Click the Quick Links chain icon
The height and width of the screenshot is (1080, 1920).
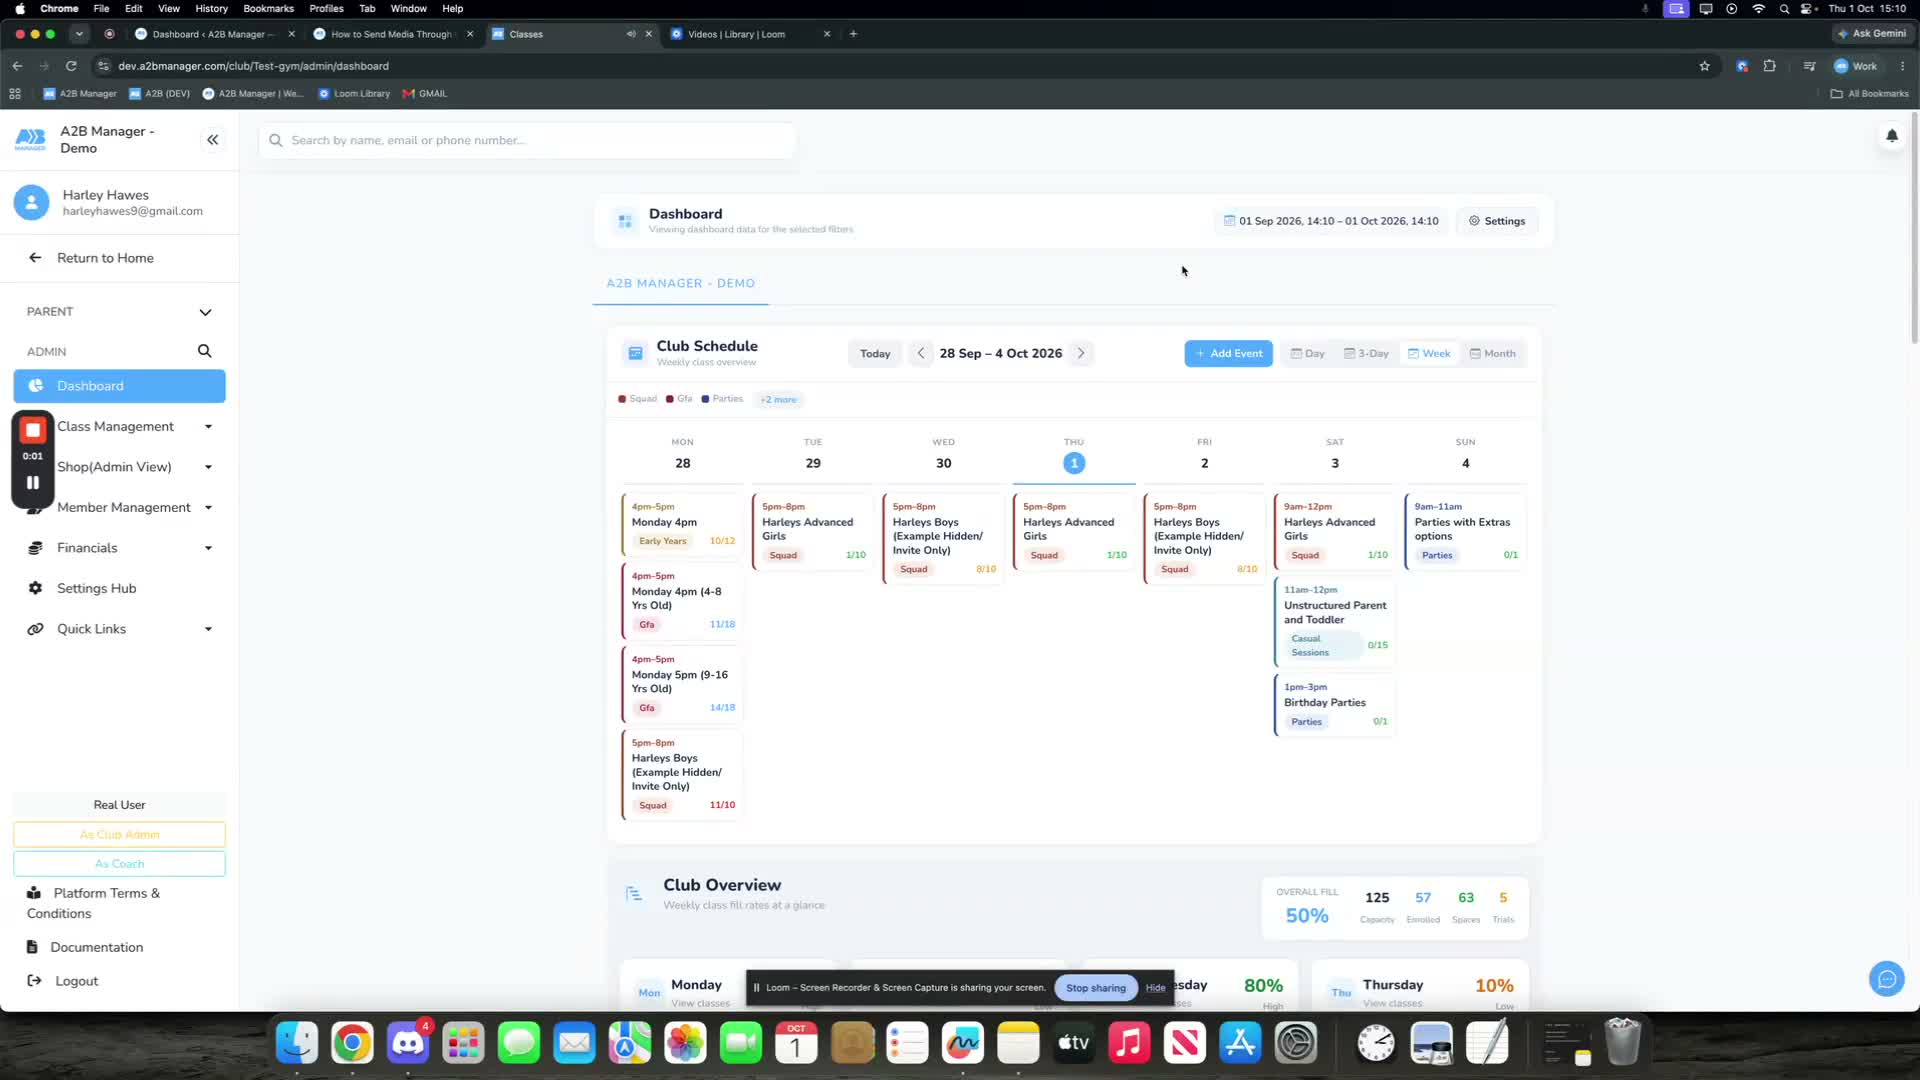point(35,629)
